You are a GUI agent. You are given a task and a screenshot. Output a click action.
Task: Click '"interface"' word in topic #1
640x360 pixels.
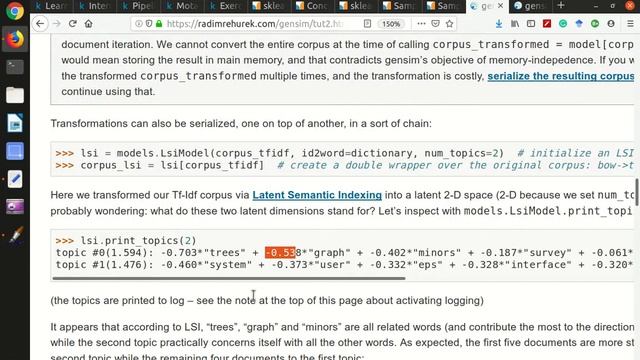tap(538, 264)
